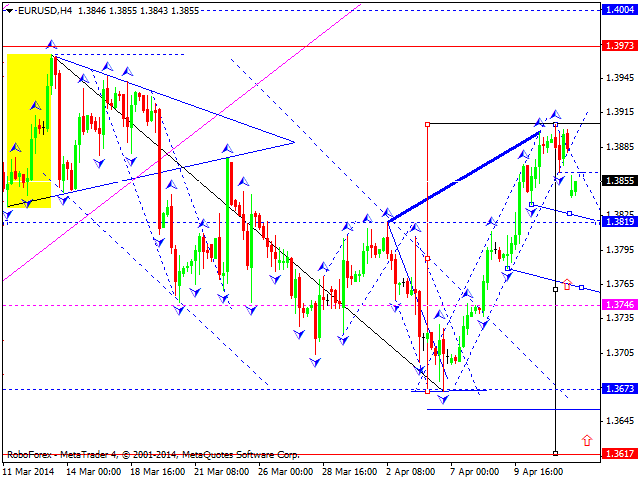640x480 pixels.
Task: Click the handle at bottom of black vertical line
Action: click(555, 453)
